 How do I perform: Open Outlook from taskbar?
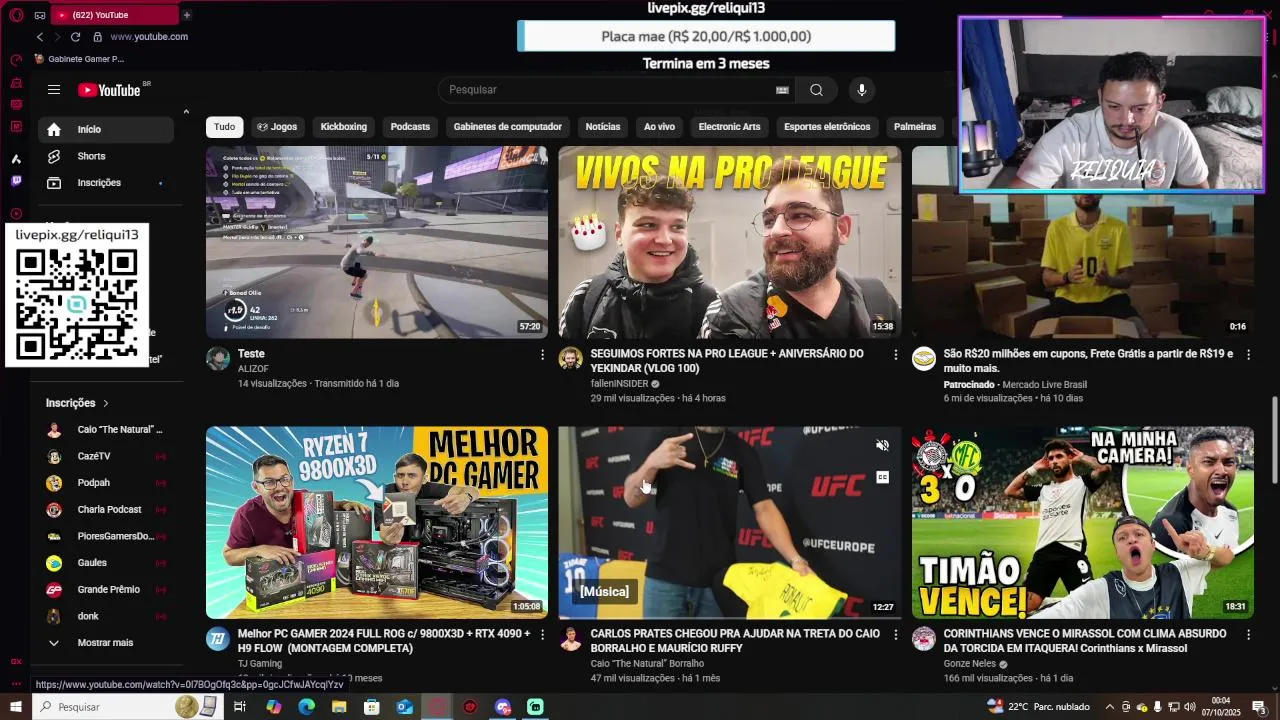point(405,707)
